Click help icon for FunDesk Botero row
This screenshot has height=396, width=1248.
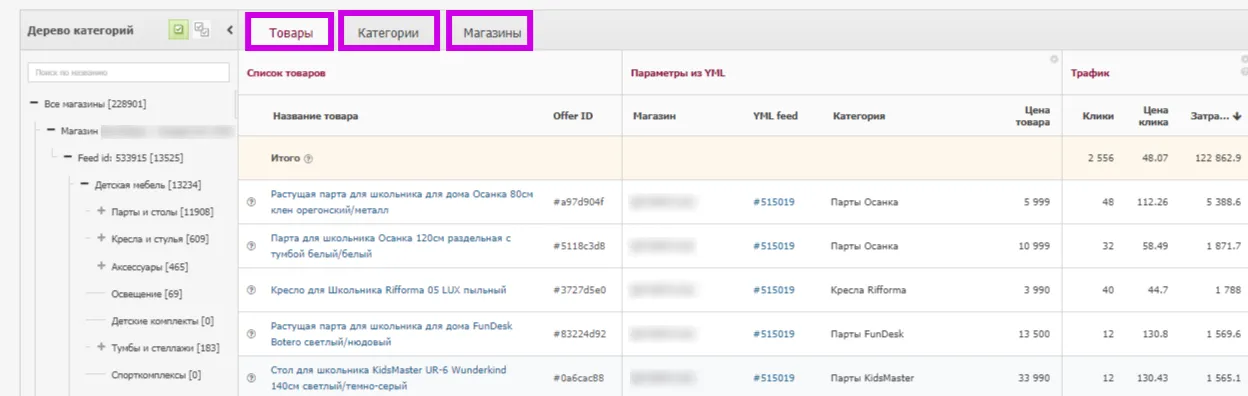[251, 334]
